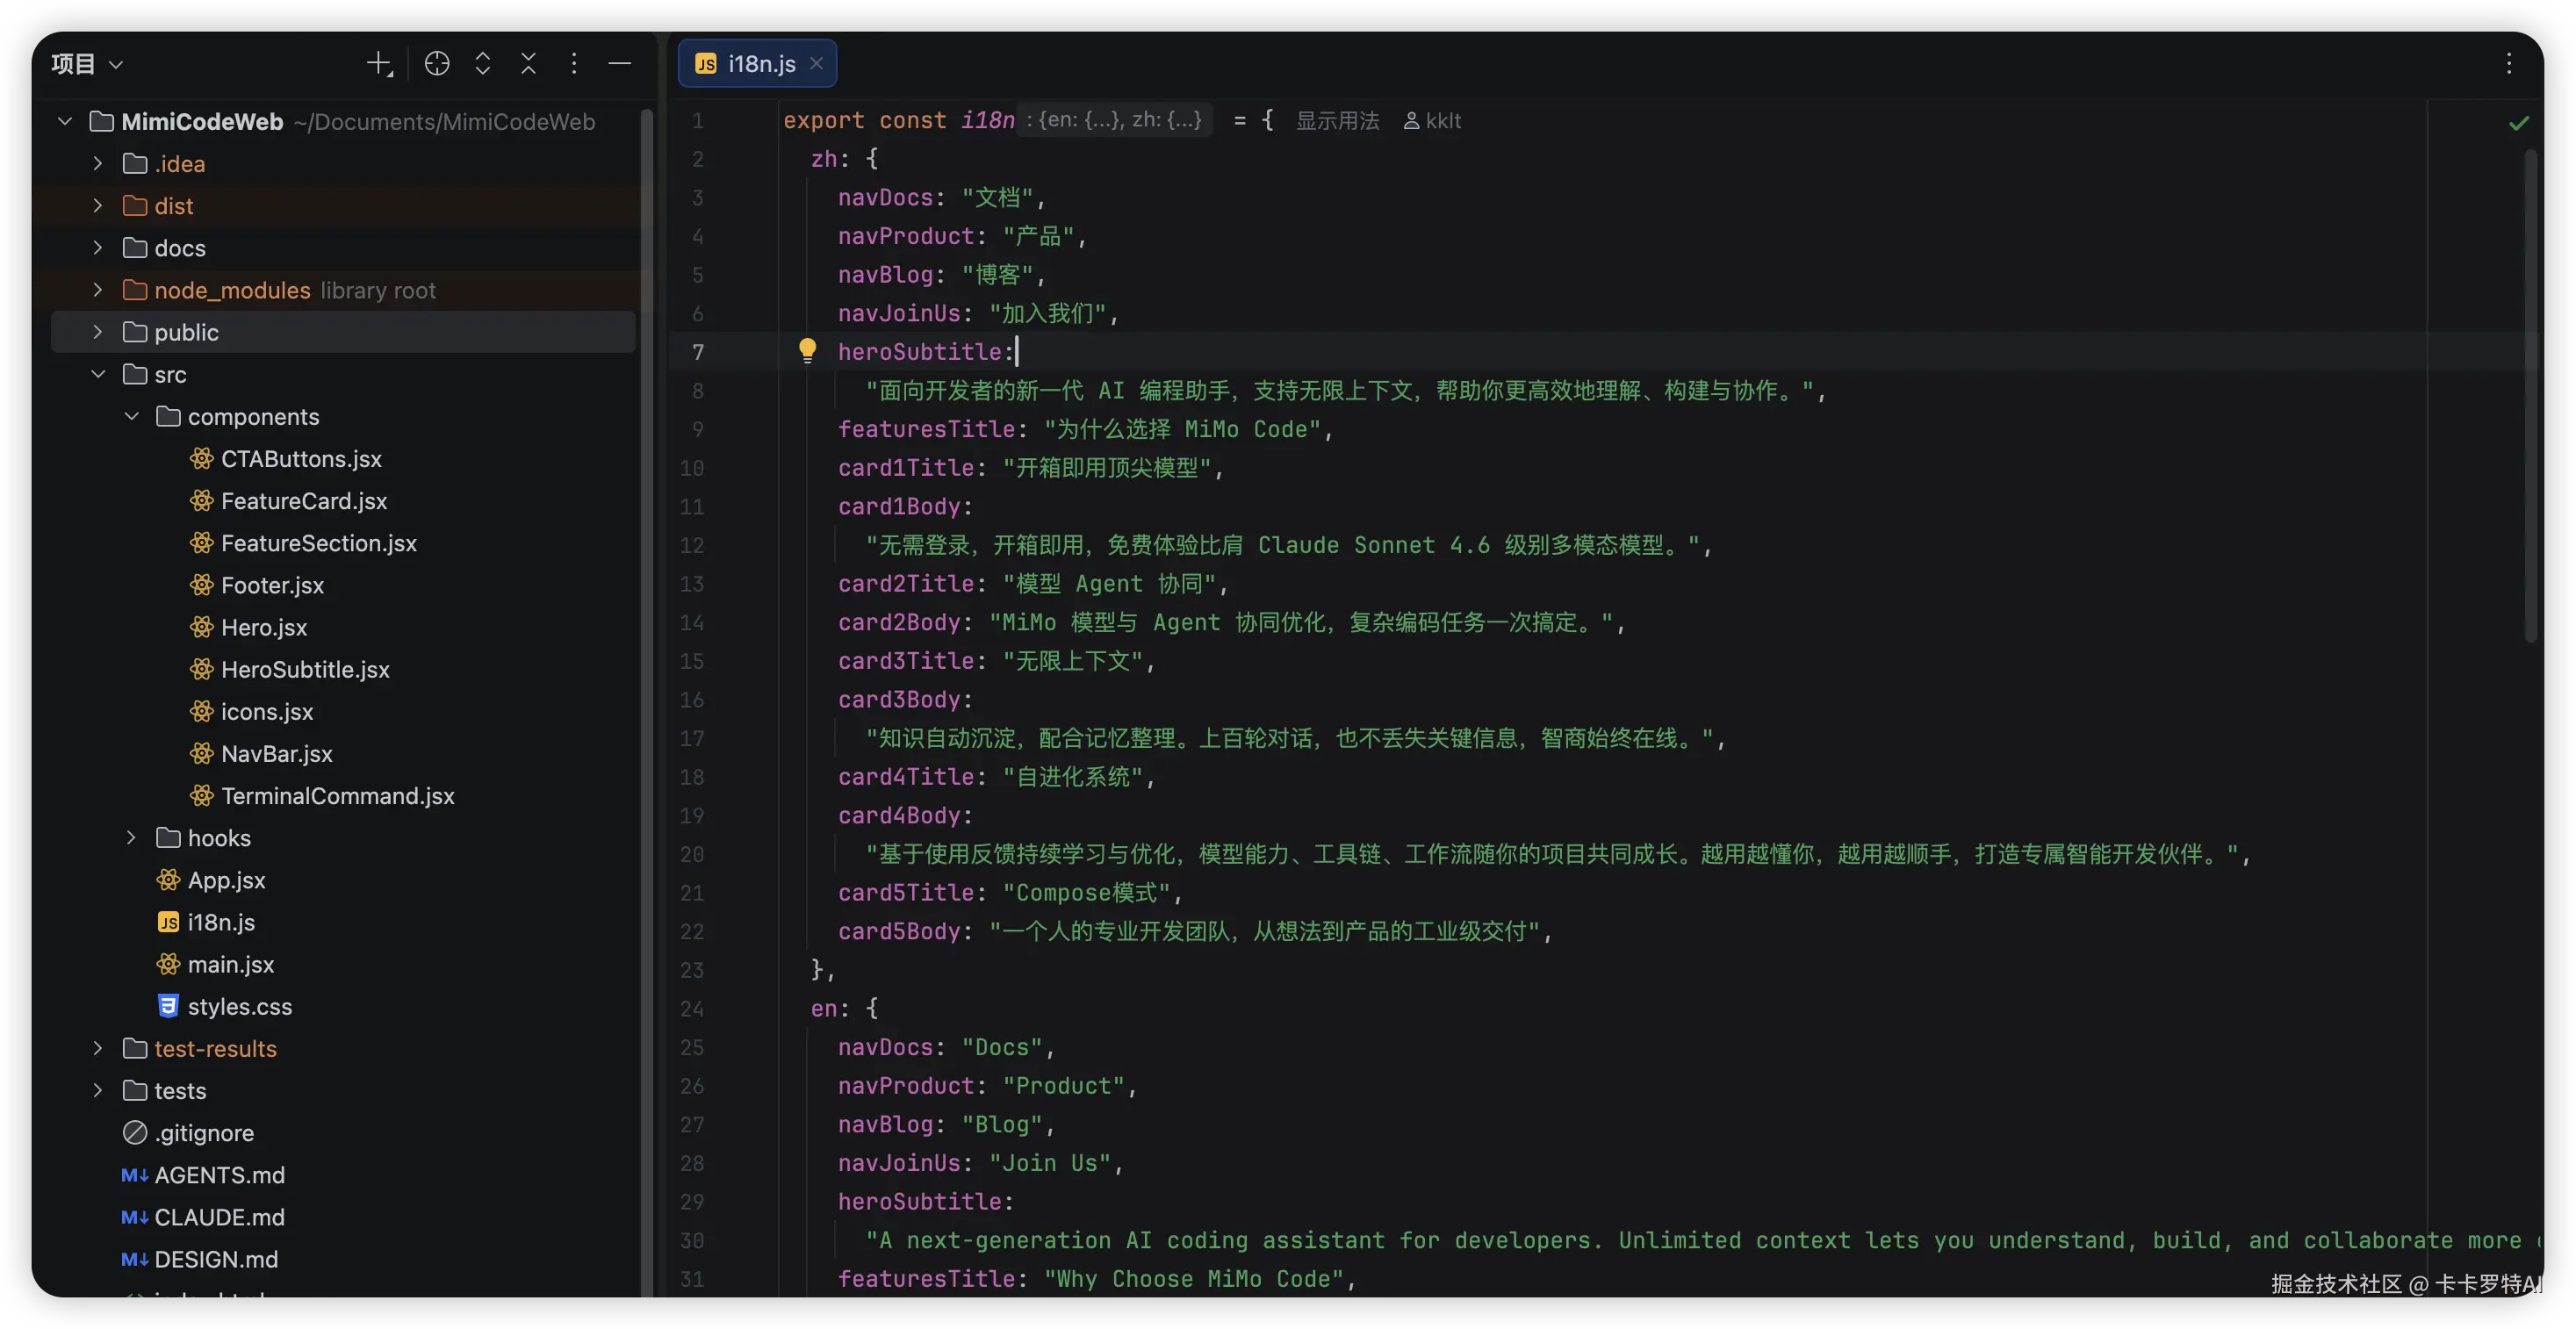The image size is (2576, 1329).
Task: Expand the docs folder
Action: pos(97,248)
